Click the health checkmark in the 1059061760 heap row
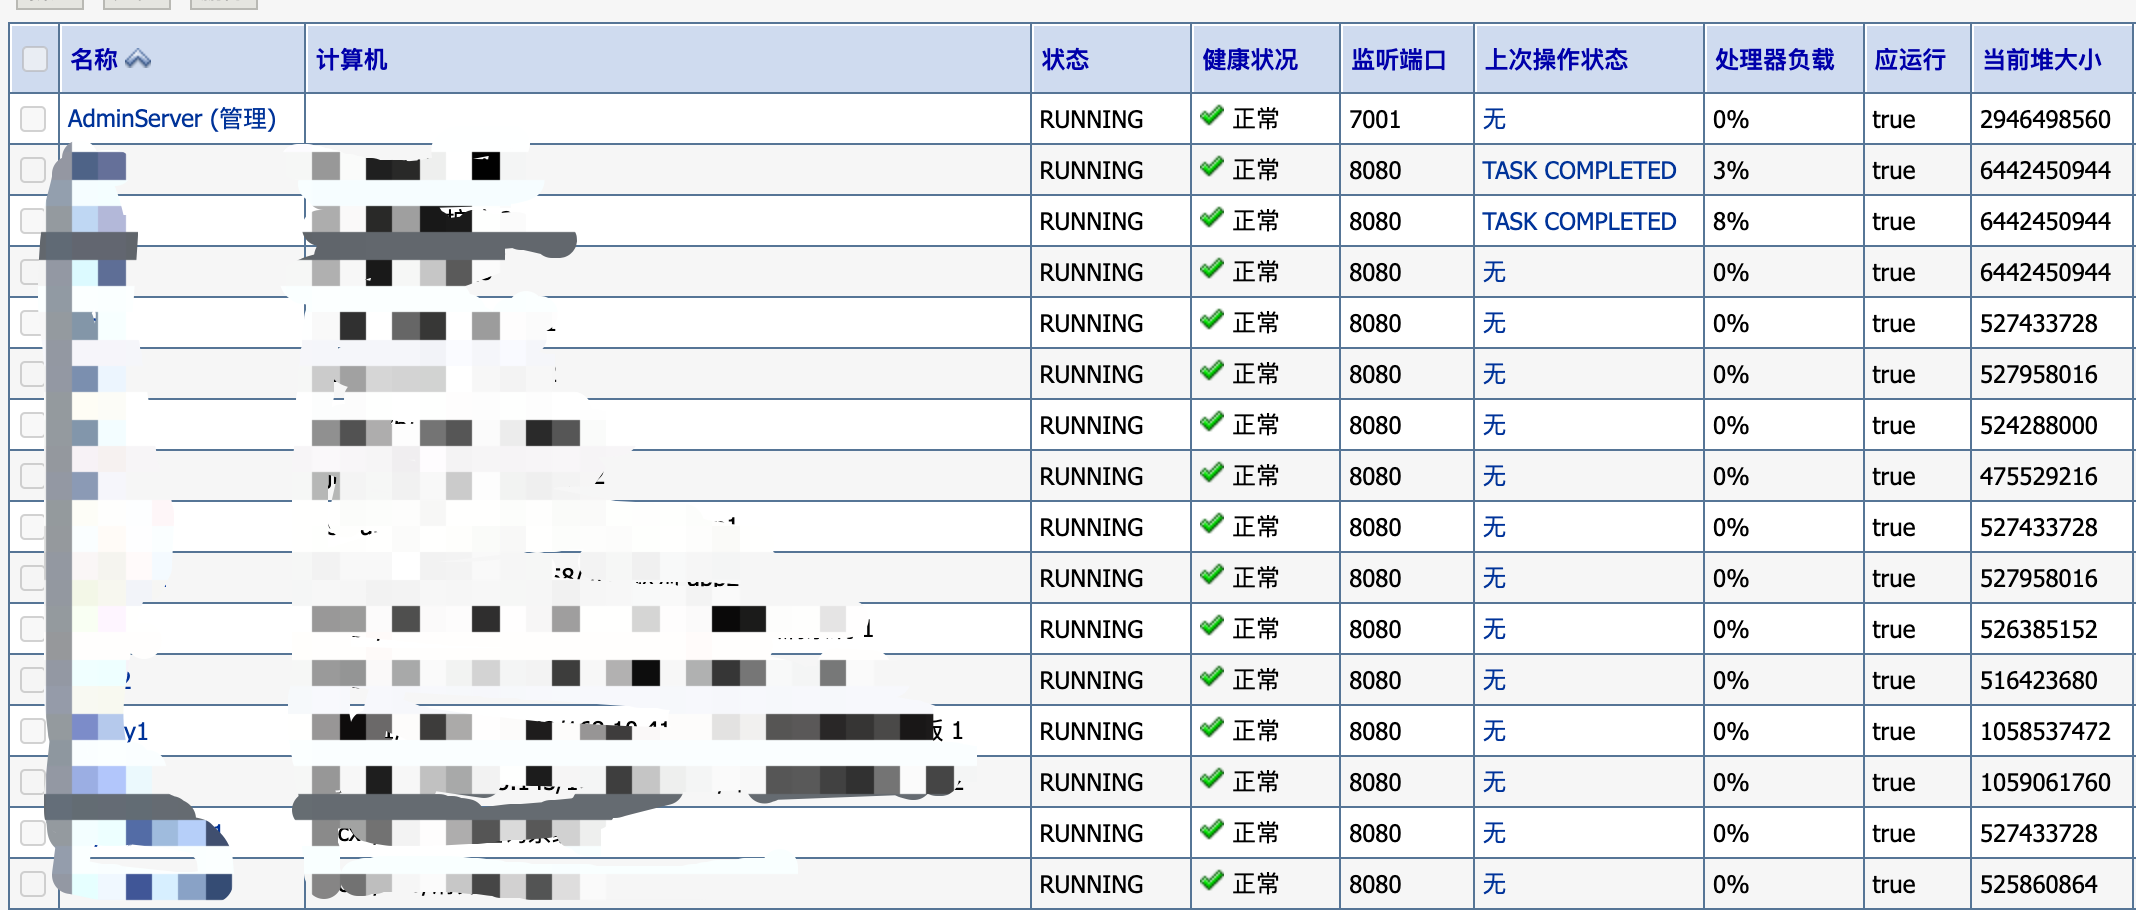This screenshot has height=910, width=2136. pos(1212,779)
